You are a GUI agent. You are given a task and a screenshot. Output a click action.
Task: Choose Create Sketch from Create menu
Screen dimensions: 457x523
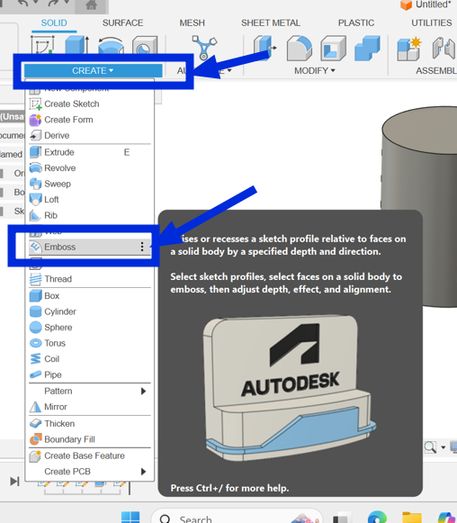[89, 104]
